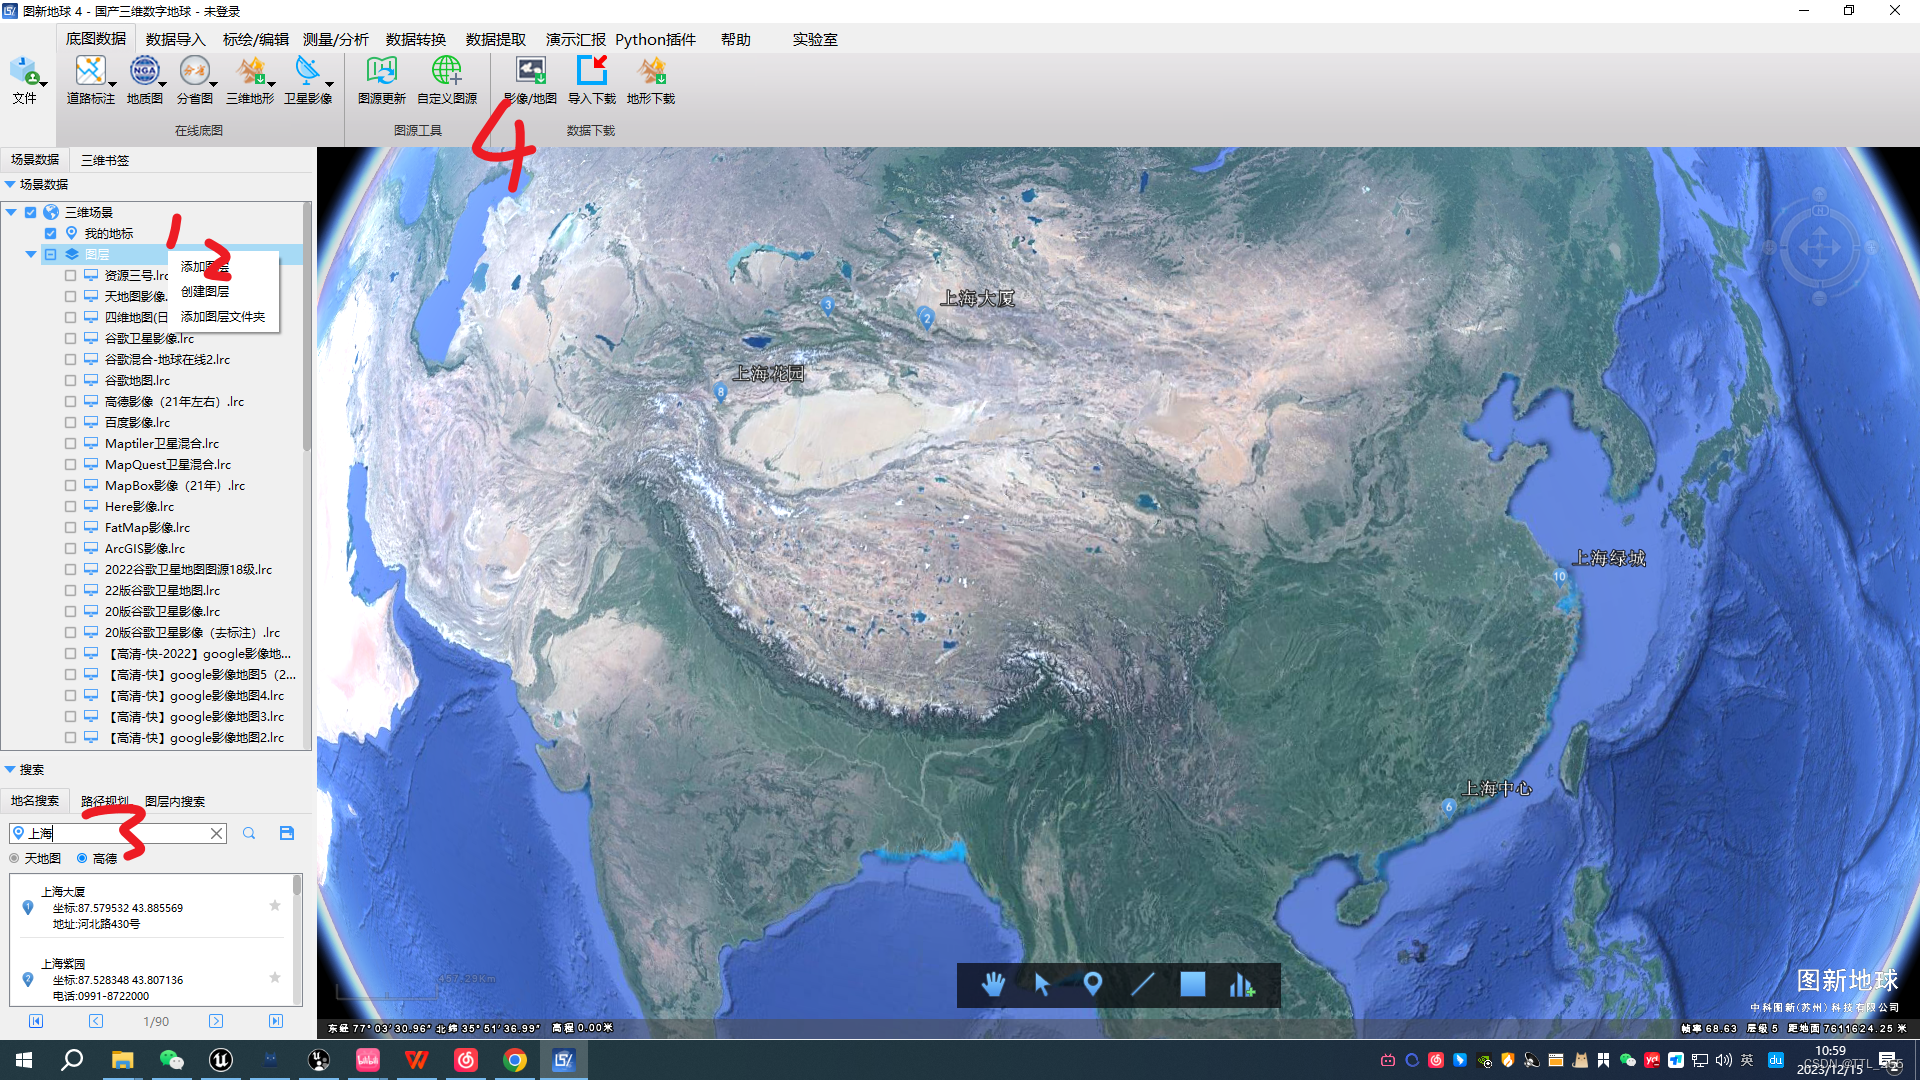Click the 导入下载 import download icon
The image size is (1920, 1080).
[591, 72]
